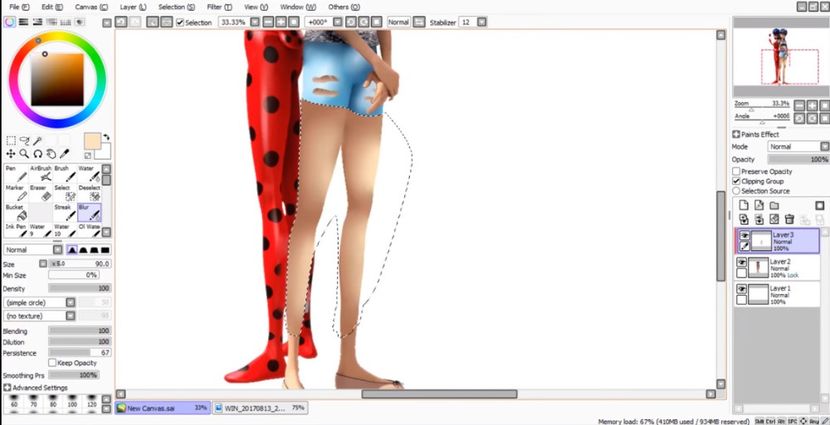Select the Marker tool
Screen dimensions: 830x425
[x=15, y=193]
